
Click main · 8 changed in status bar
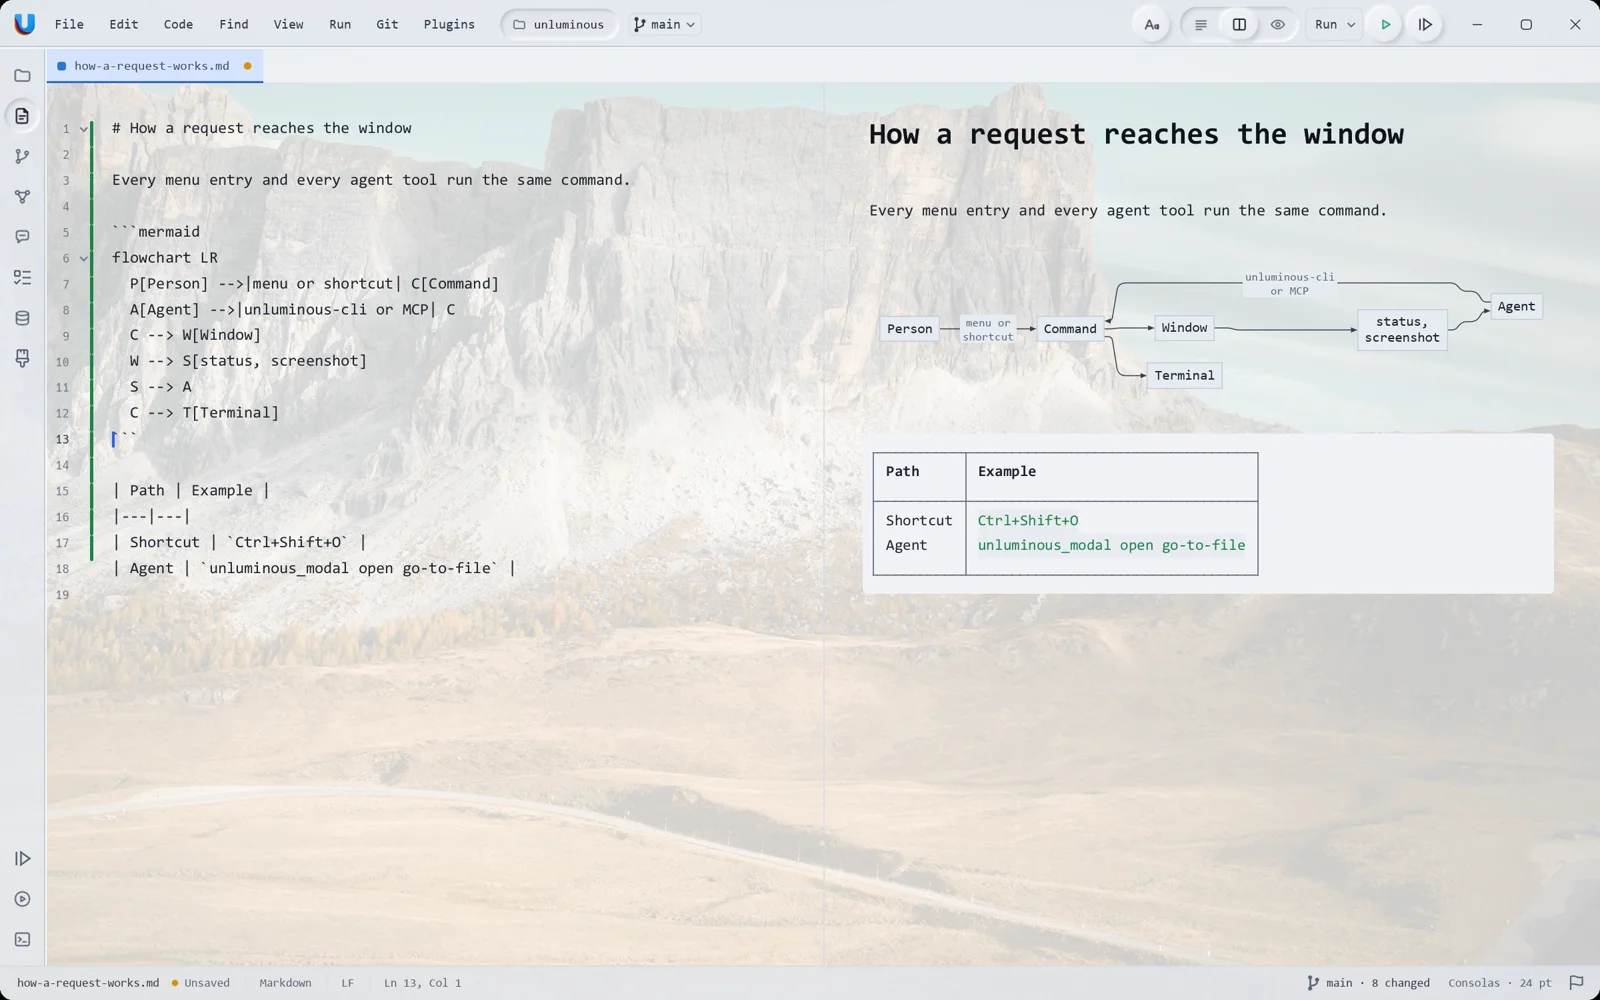coord(1368,983)
